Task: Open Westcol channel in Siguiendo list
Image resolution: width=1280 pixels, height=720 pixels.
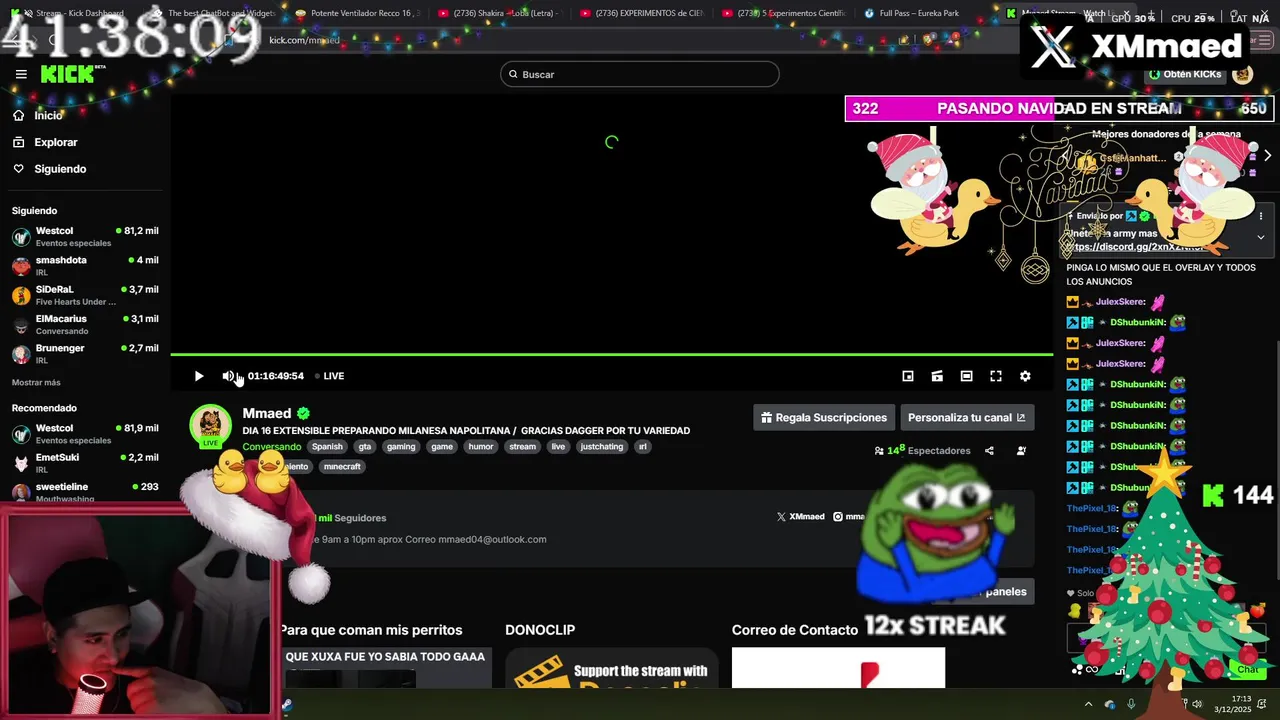Action: 85,237
